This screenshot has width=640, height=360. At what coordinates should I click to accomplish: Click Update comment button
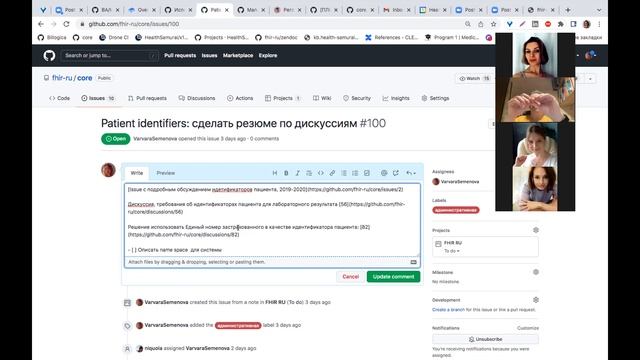point(393,277)
